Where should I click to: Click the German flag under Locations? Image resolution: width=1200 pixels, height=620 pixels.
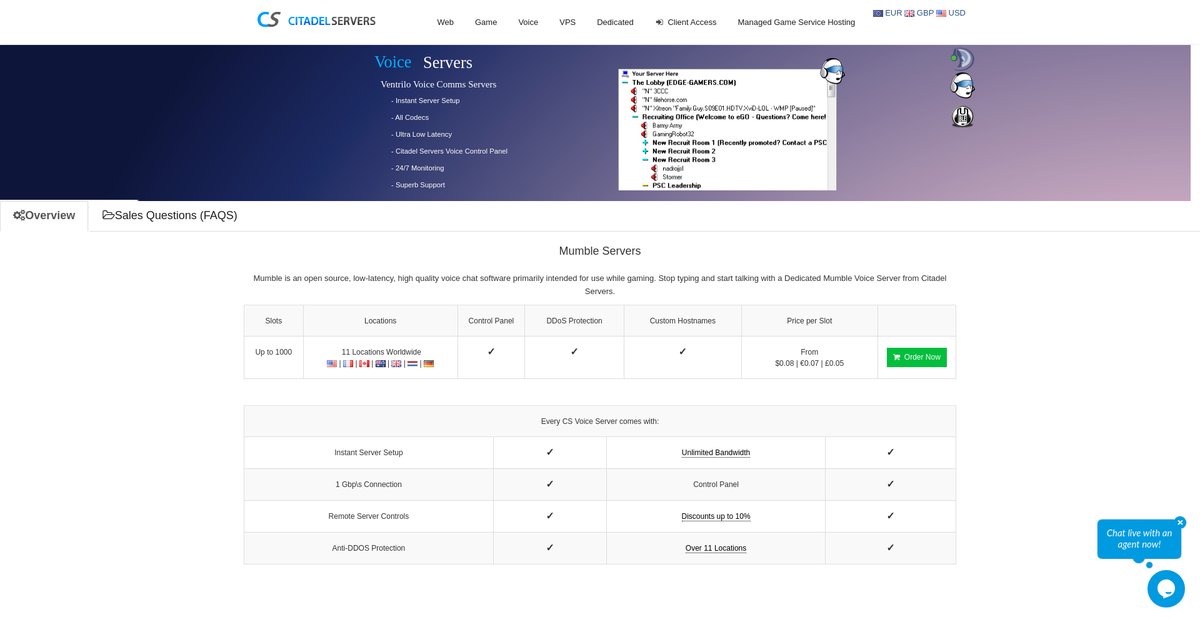pyautogui.click(x=429, y=364)
